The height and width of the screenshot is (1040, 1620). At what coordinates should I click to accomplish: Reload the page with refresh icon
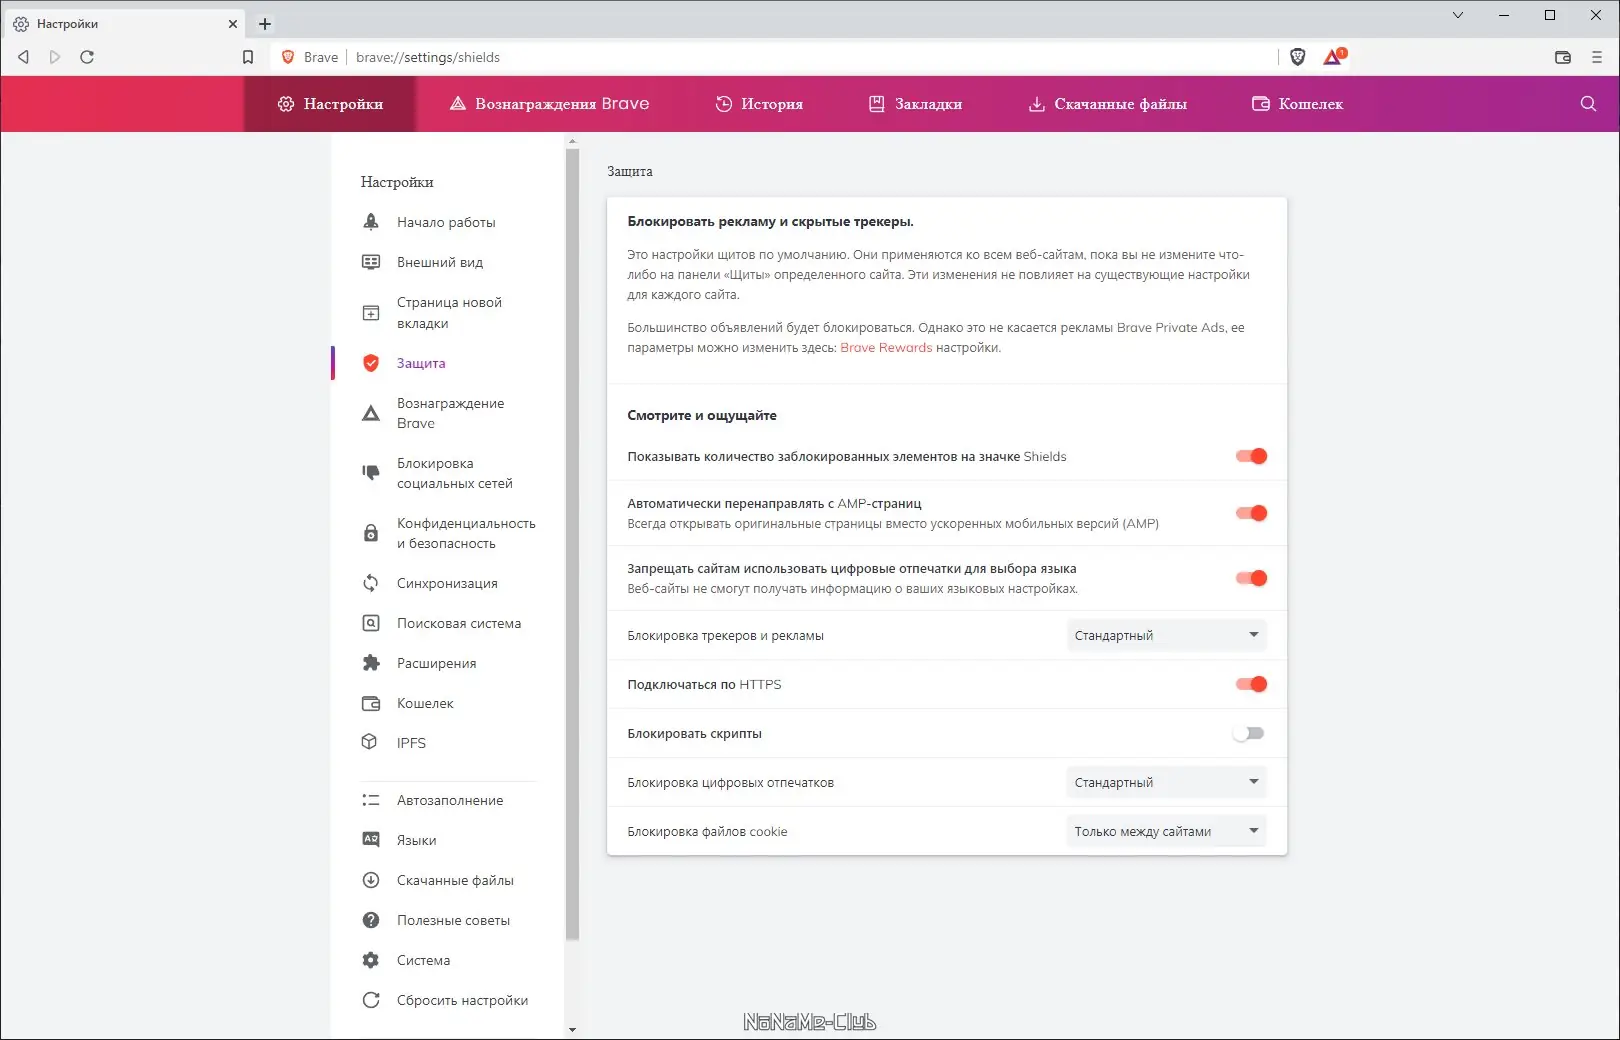(x=87, y=57)
